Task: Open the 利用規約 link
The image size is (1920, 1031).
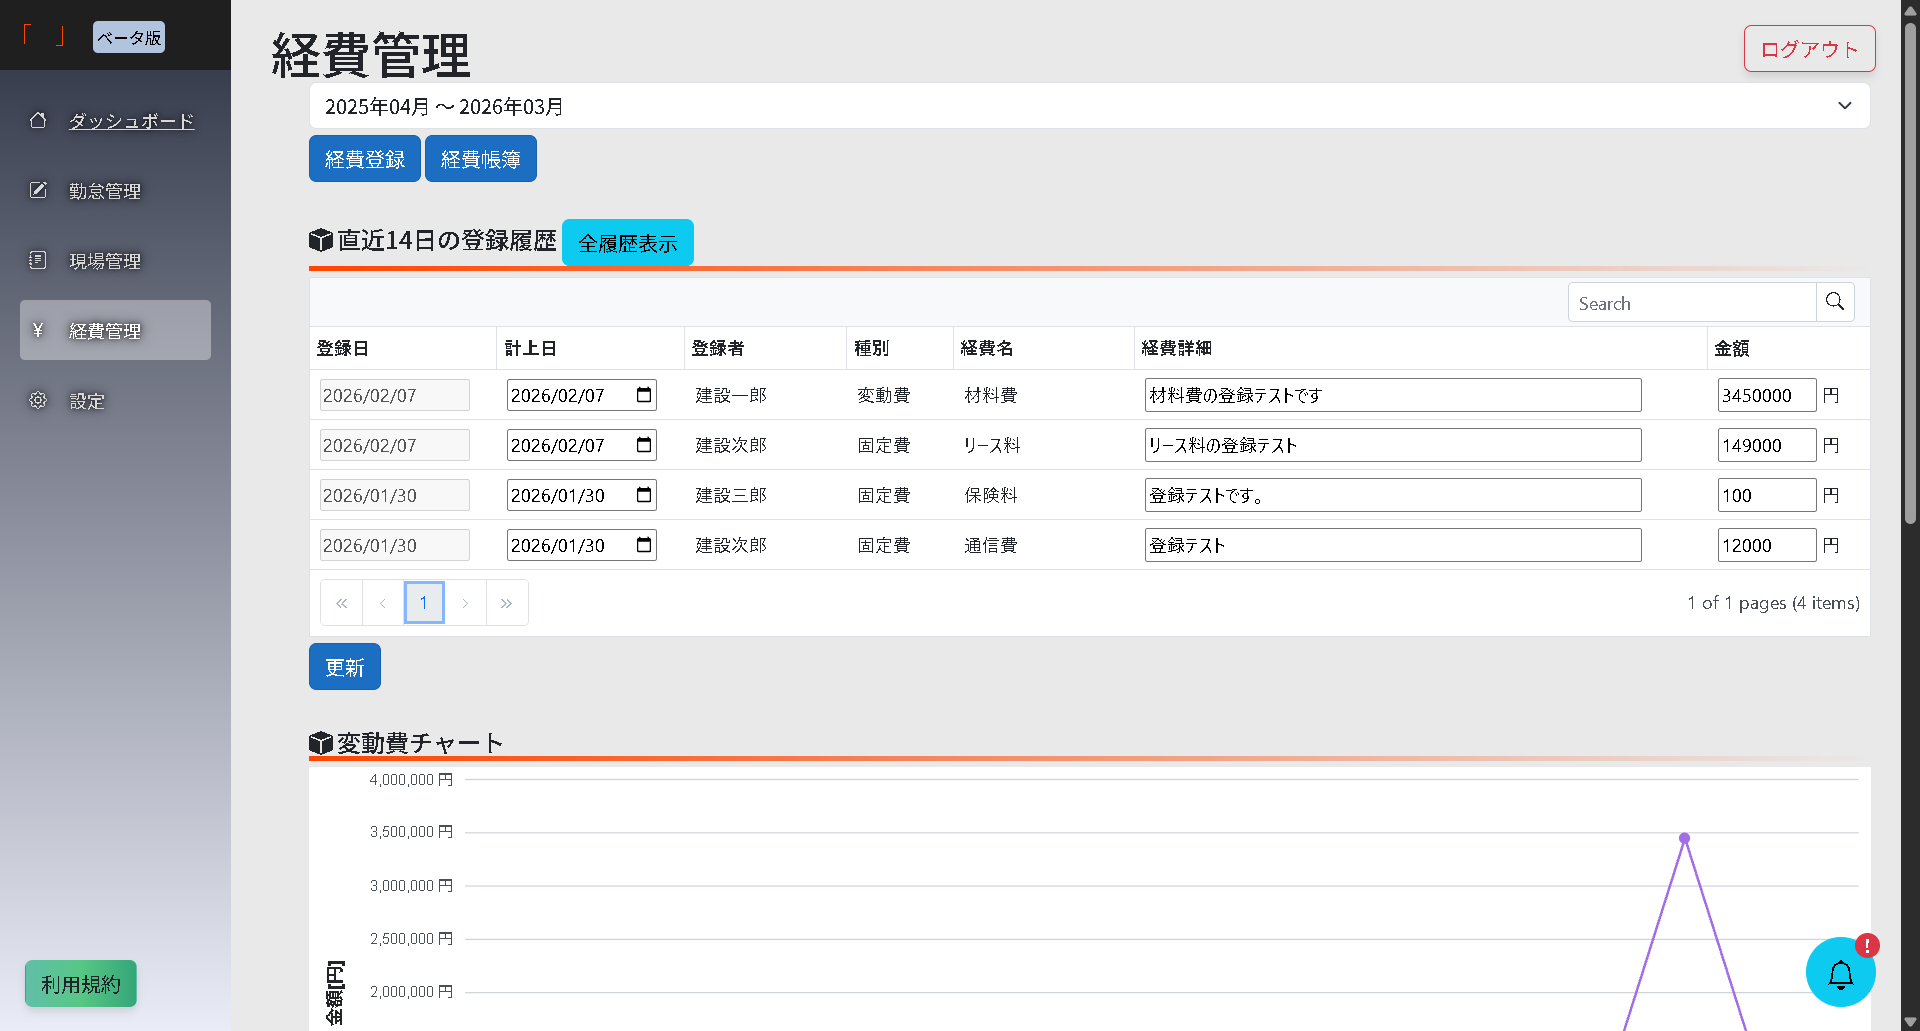Action: click(80, 983)
